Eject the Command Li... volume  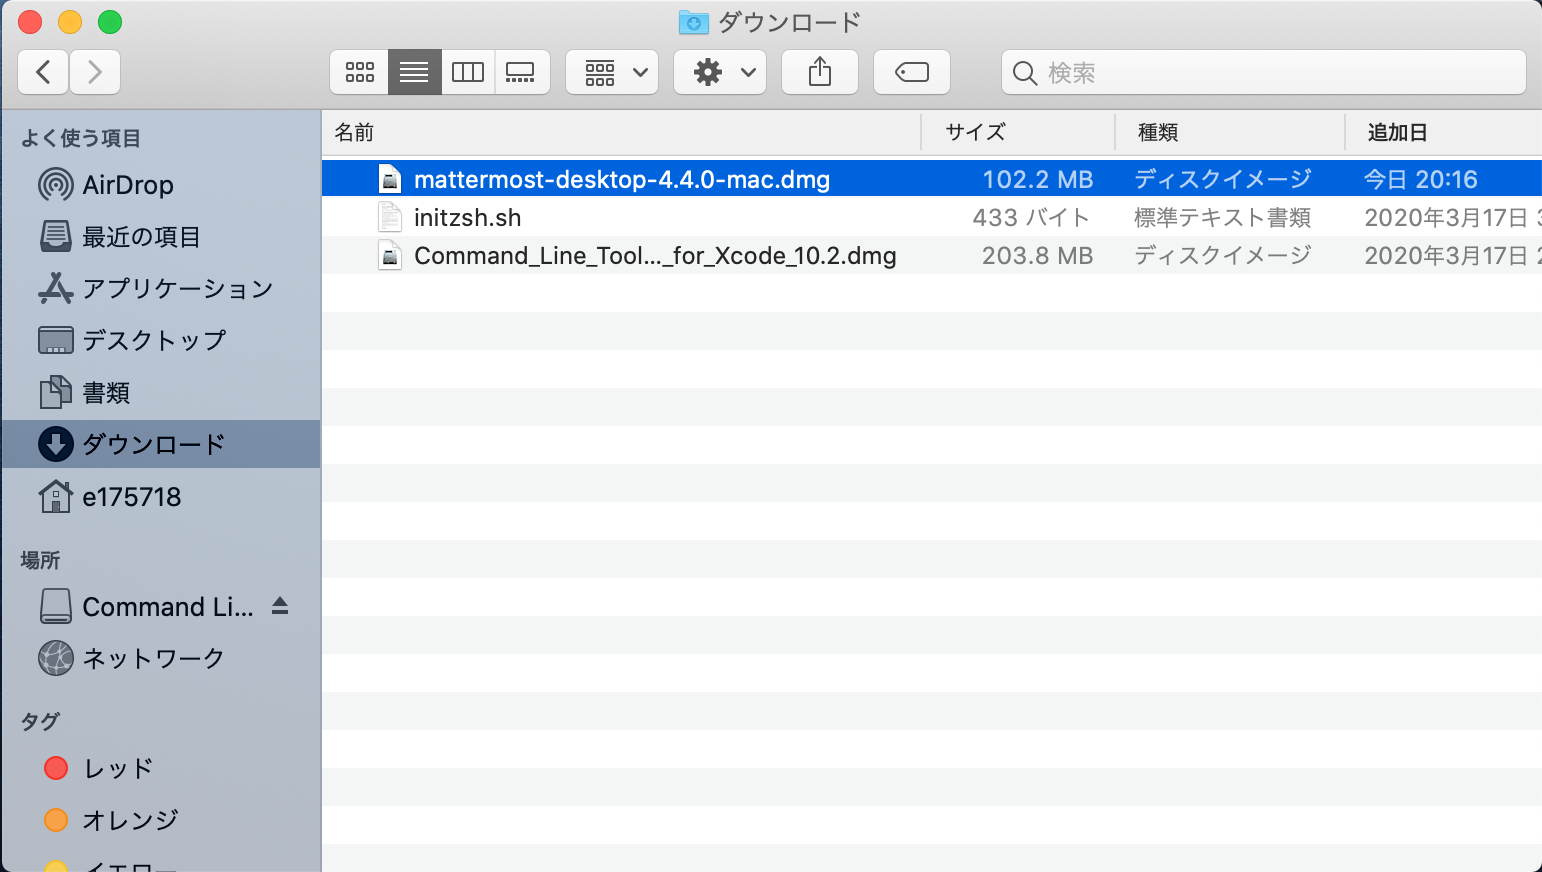click(280, 606)
